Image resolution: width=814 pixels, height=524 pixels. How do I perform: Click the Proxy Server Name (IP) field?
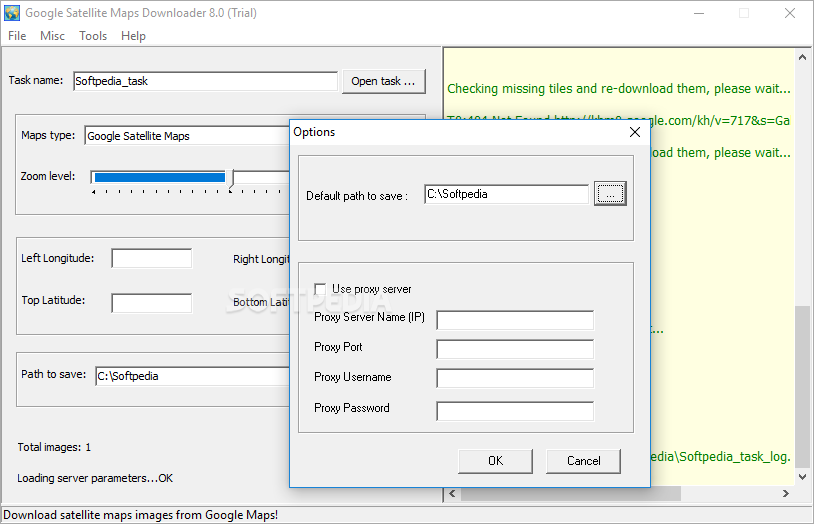click(515, 320)
